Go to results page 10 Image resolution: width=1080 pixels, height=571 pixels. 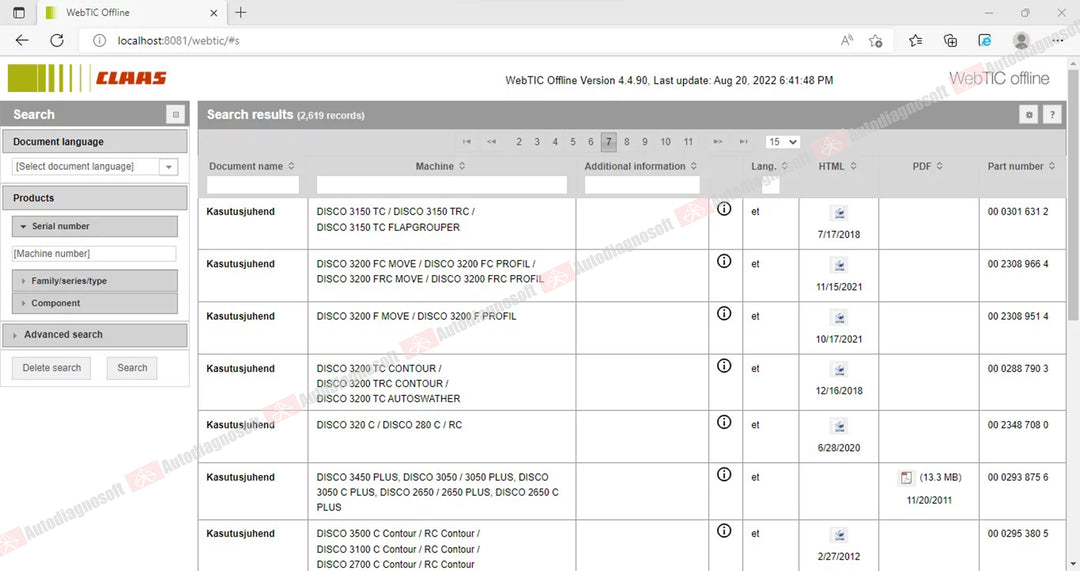click(x=665, y=142)
